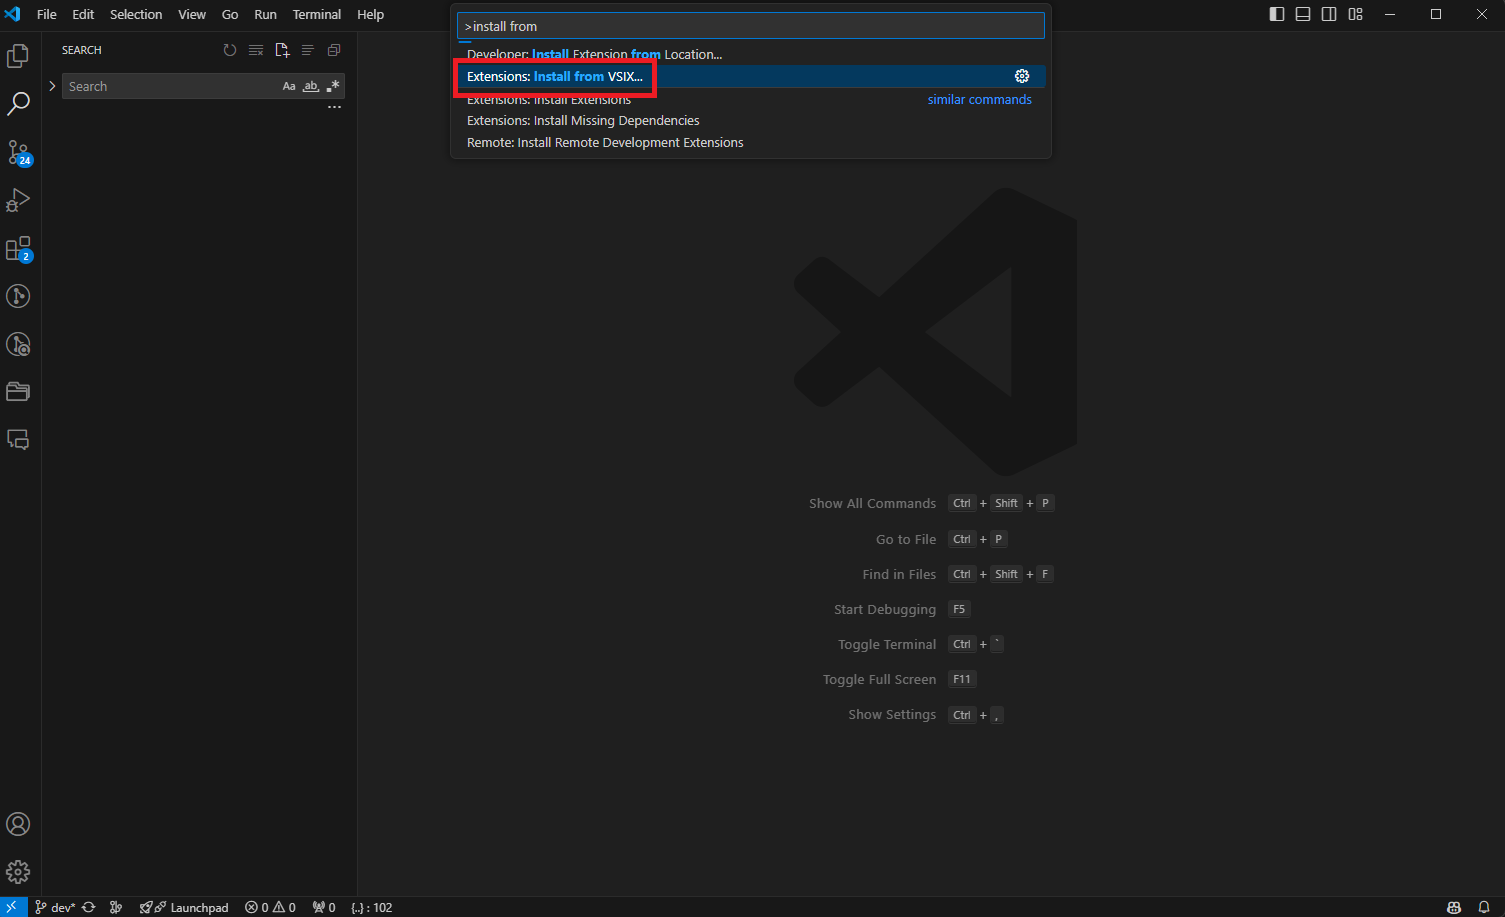Open the Search view in activity bar
This screenshot has height=917, width=1505.
[x=18, y=103]
